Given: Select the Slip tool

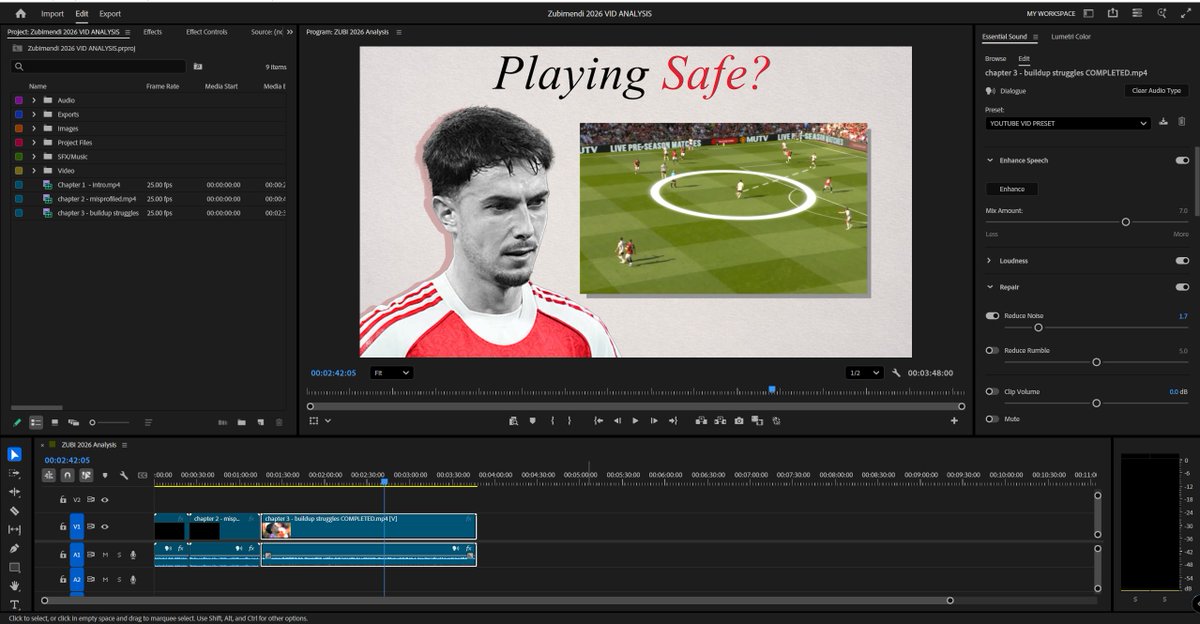Looking at the screenshot, I should point(14,529).
